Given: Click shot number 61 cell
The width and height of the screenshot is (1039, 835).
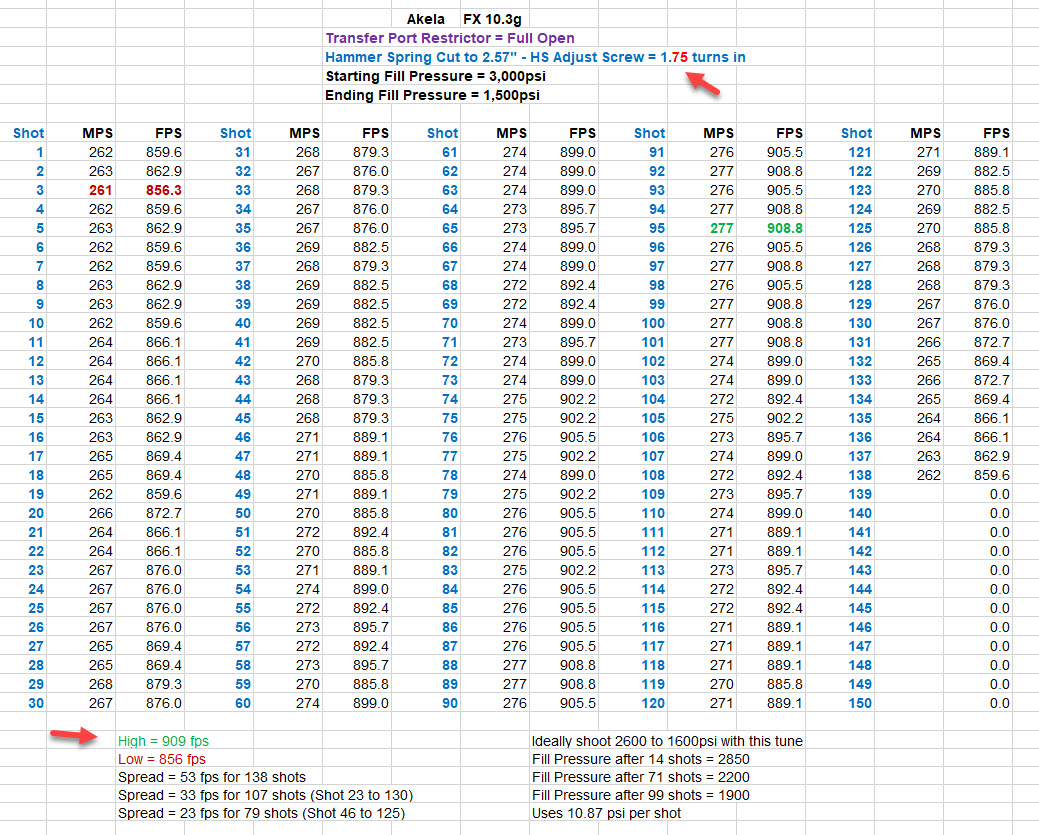Looking at the screenshot, I should pos(450,152).
